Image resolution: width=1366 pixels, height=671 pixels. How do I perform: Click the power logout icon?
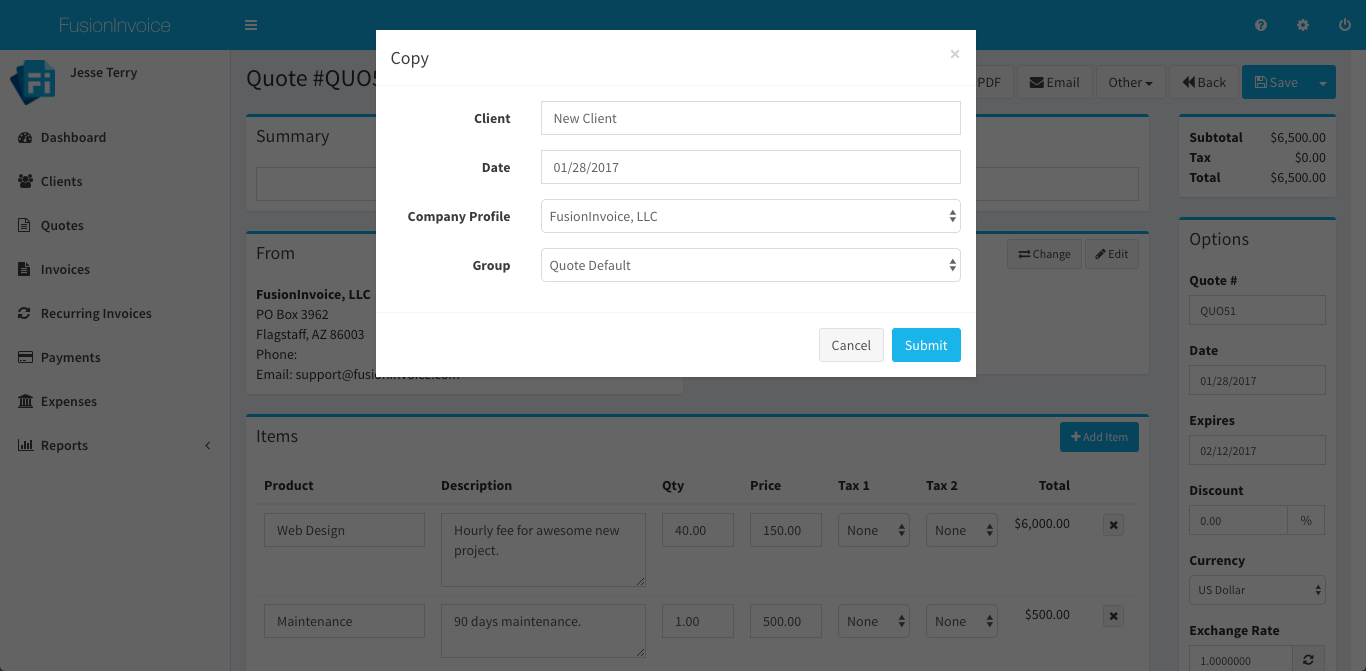click(x=1345, y=25)
